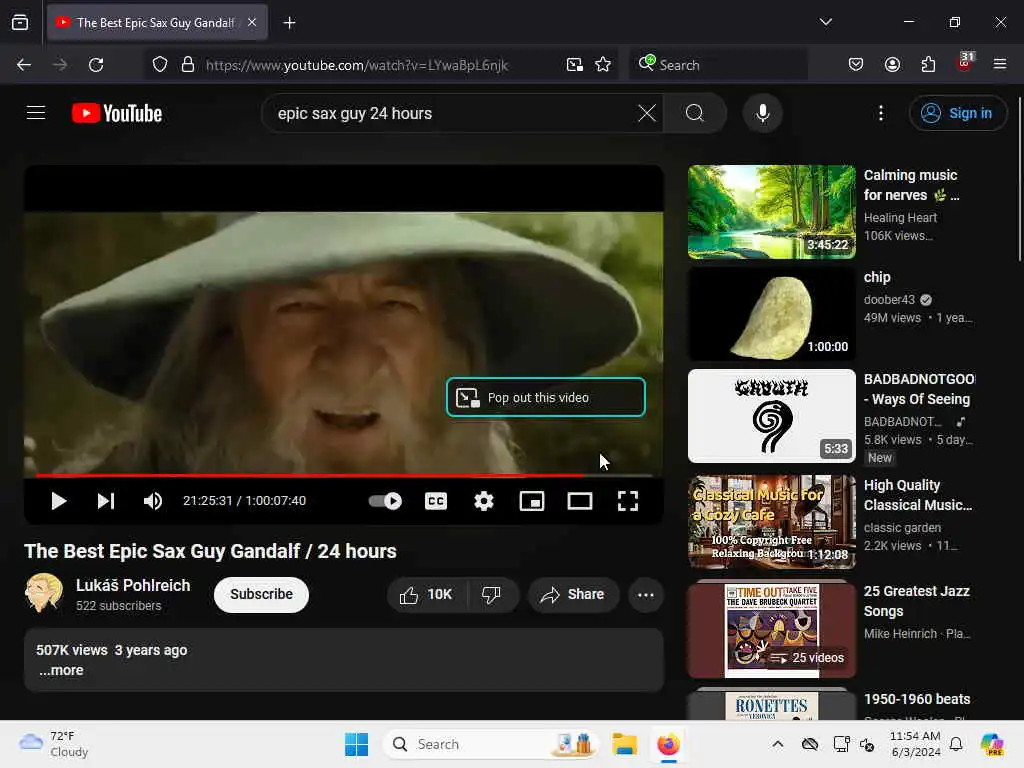Open High Quality Classical Music title
Screen dimensions: 1024x768
click(918, 495)
